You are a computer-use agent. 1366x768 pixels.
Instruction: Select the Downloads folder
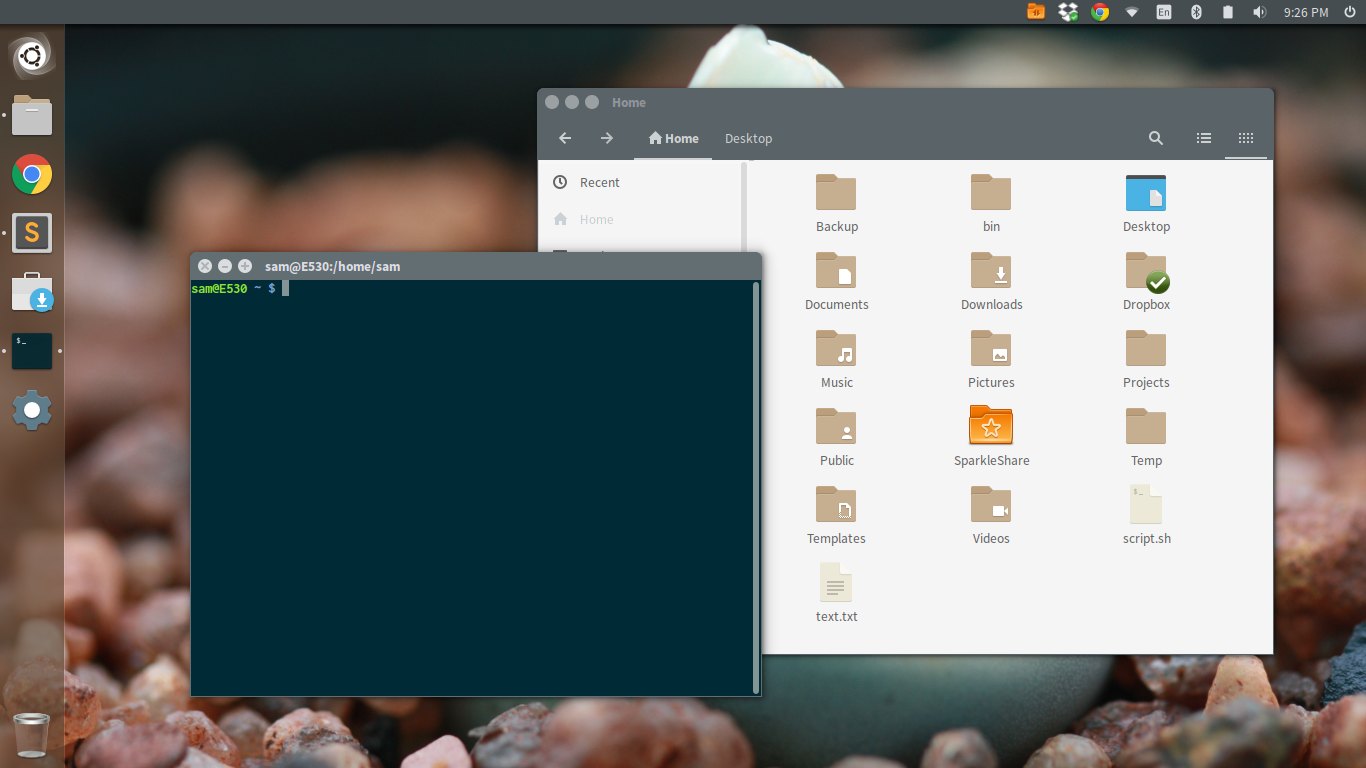point(991,271)
